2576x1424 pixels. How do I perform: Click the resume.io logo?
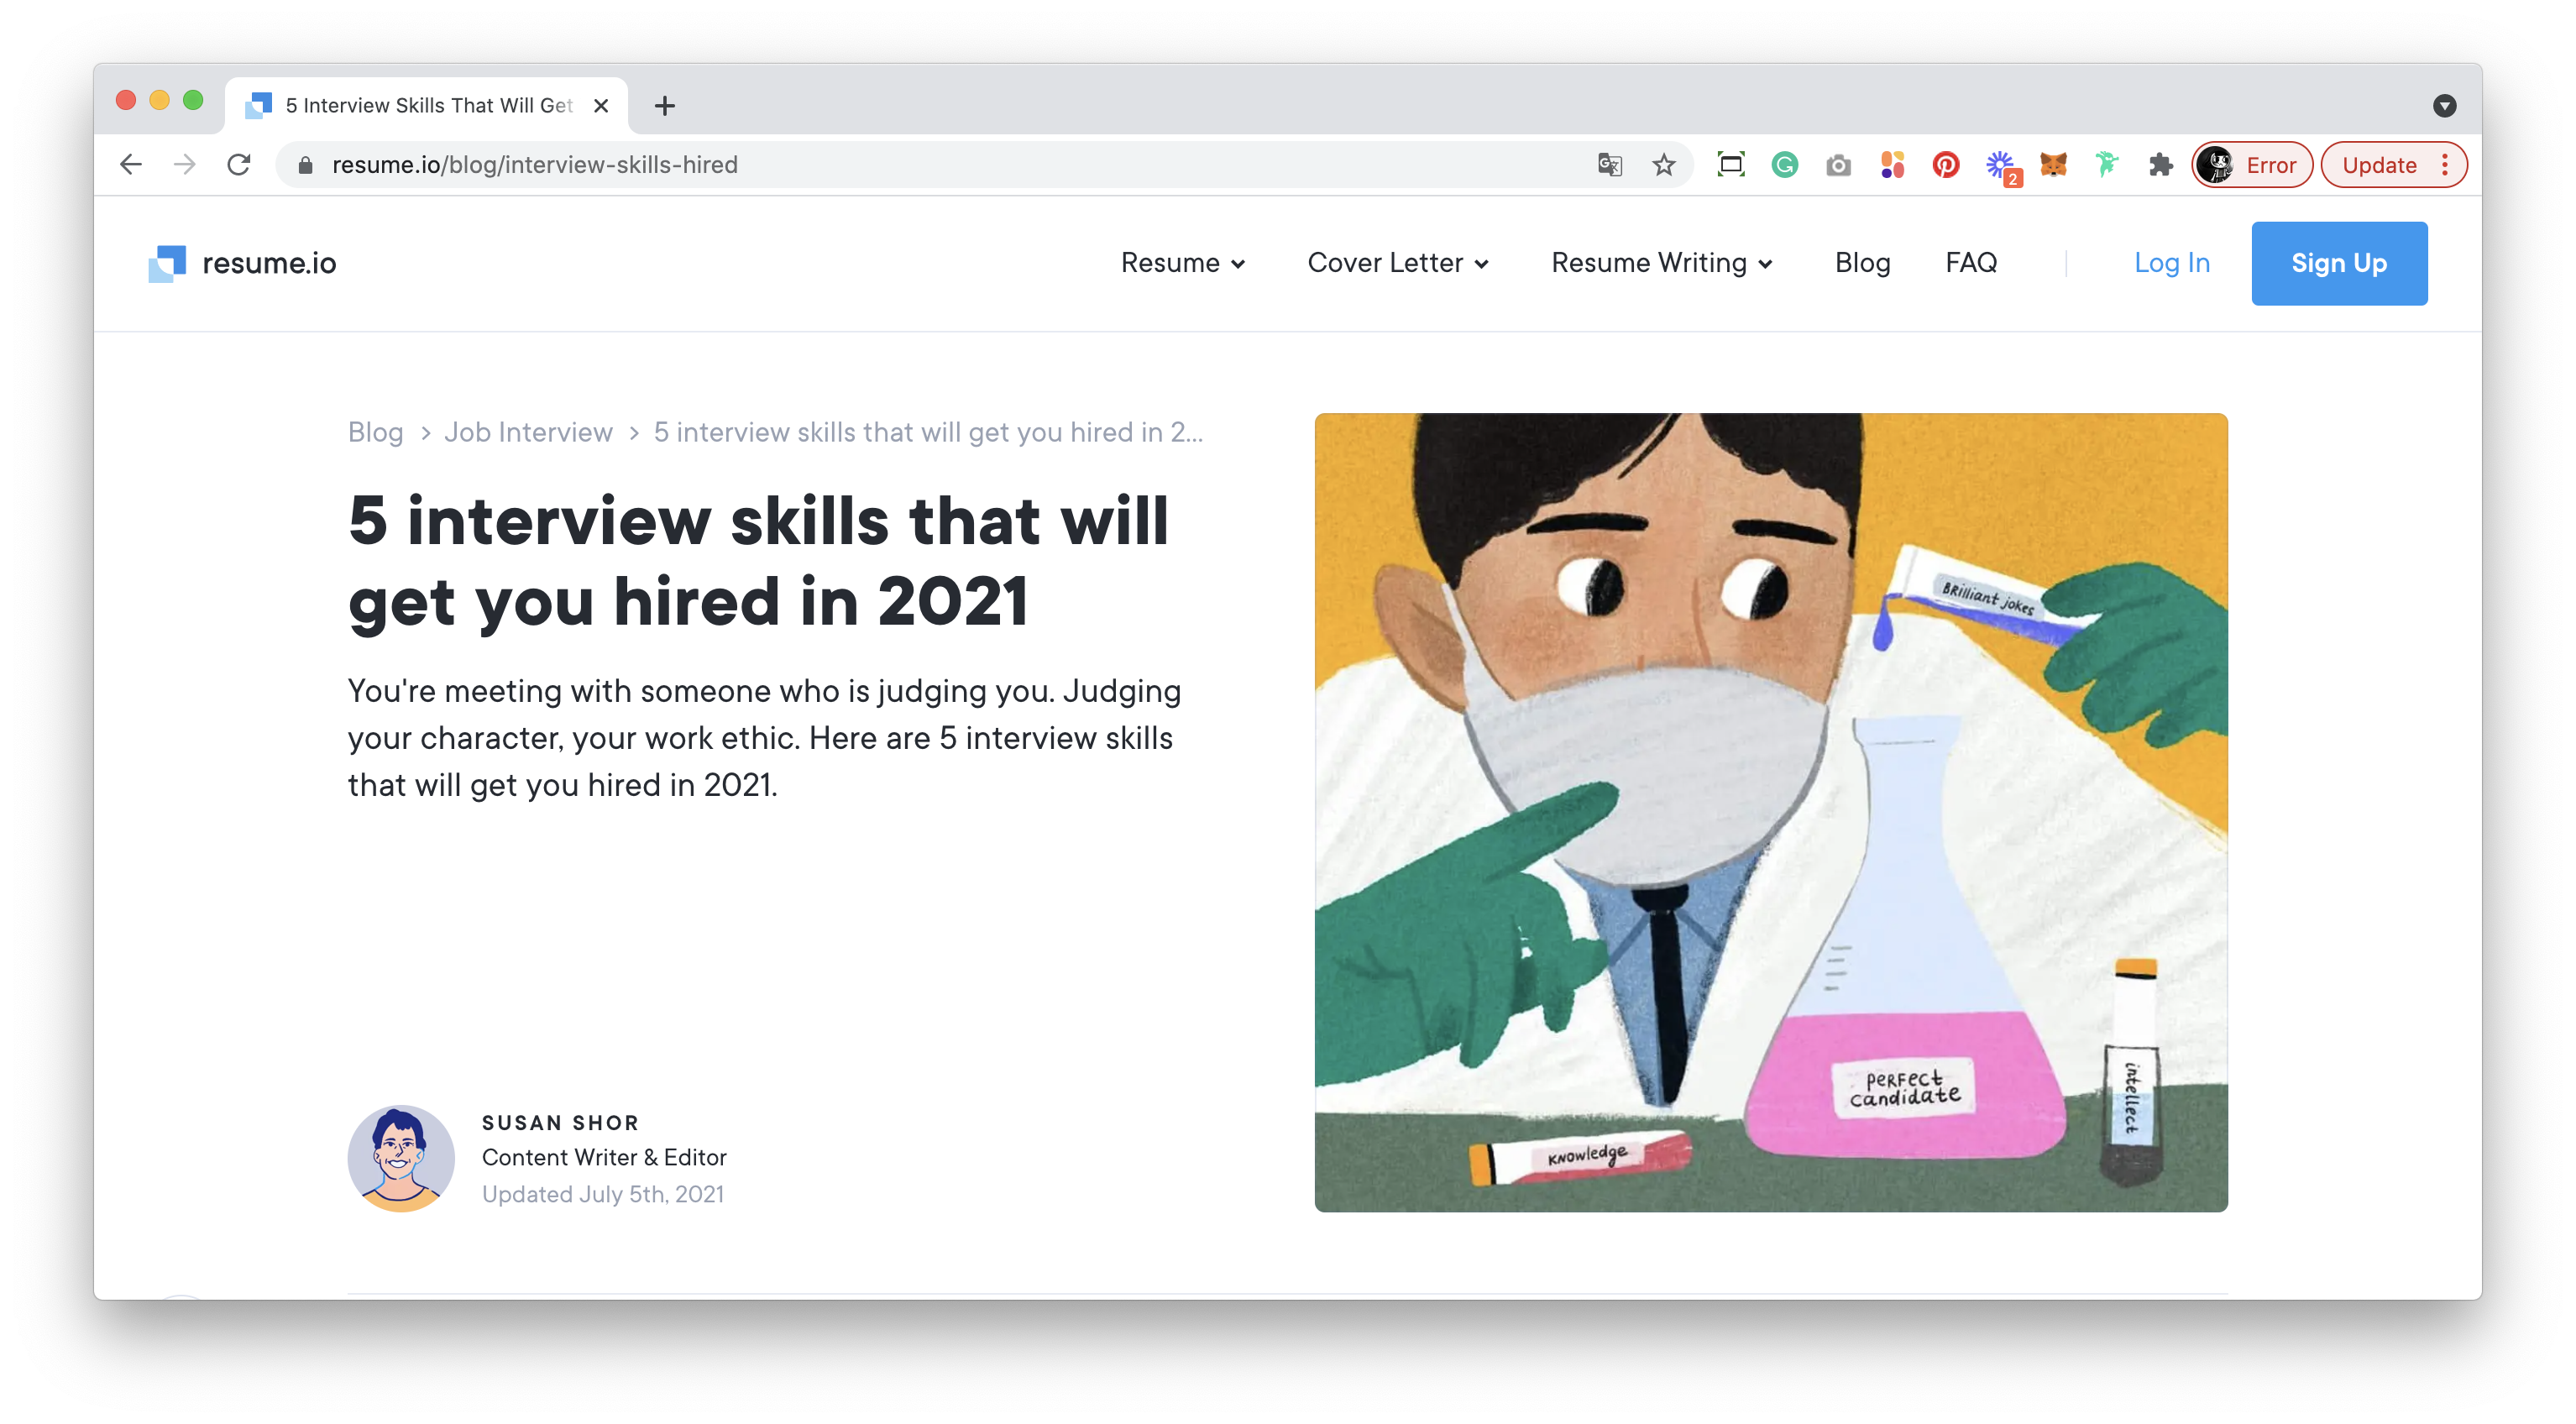click(x=242, y=263)
